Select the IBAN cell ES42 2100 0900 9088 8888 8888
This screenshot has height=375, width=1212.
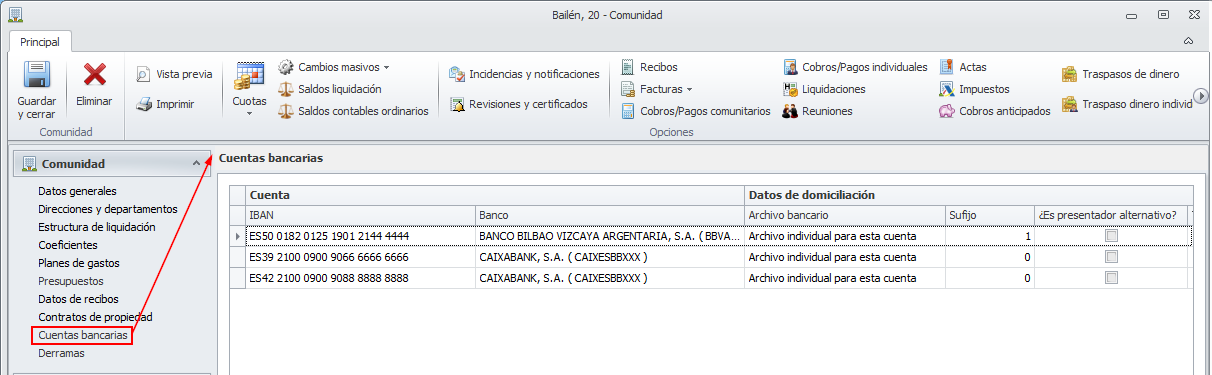360,278
